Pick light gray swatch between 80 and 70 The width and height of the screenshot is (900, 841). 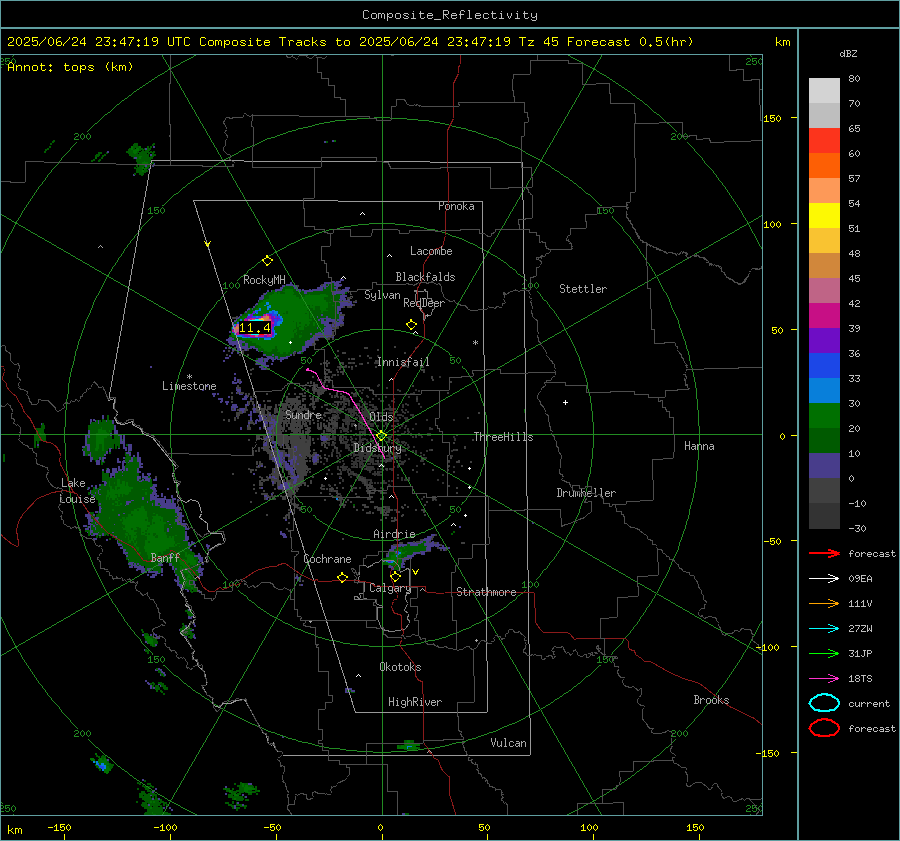pyautogui.click(x=824, y=91)
